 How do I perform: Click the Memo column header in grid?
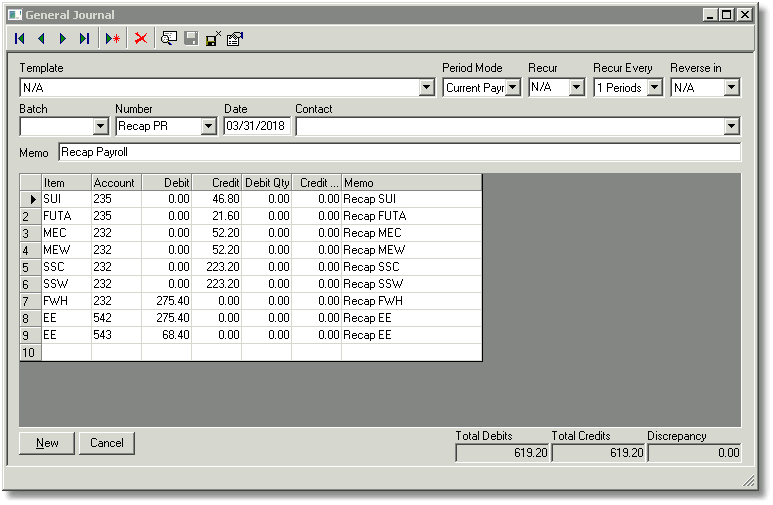click(412, 182)
